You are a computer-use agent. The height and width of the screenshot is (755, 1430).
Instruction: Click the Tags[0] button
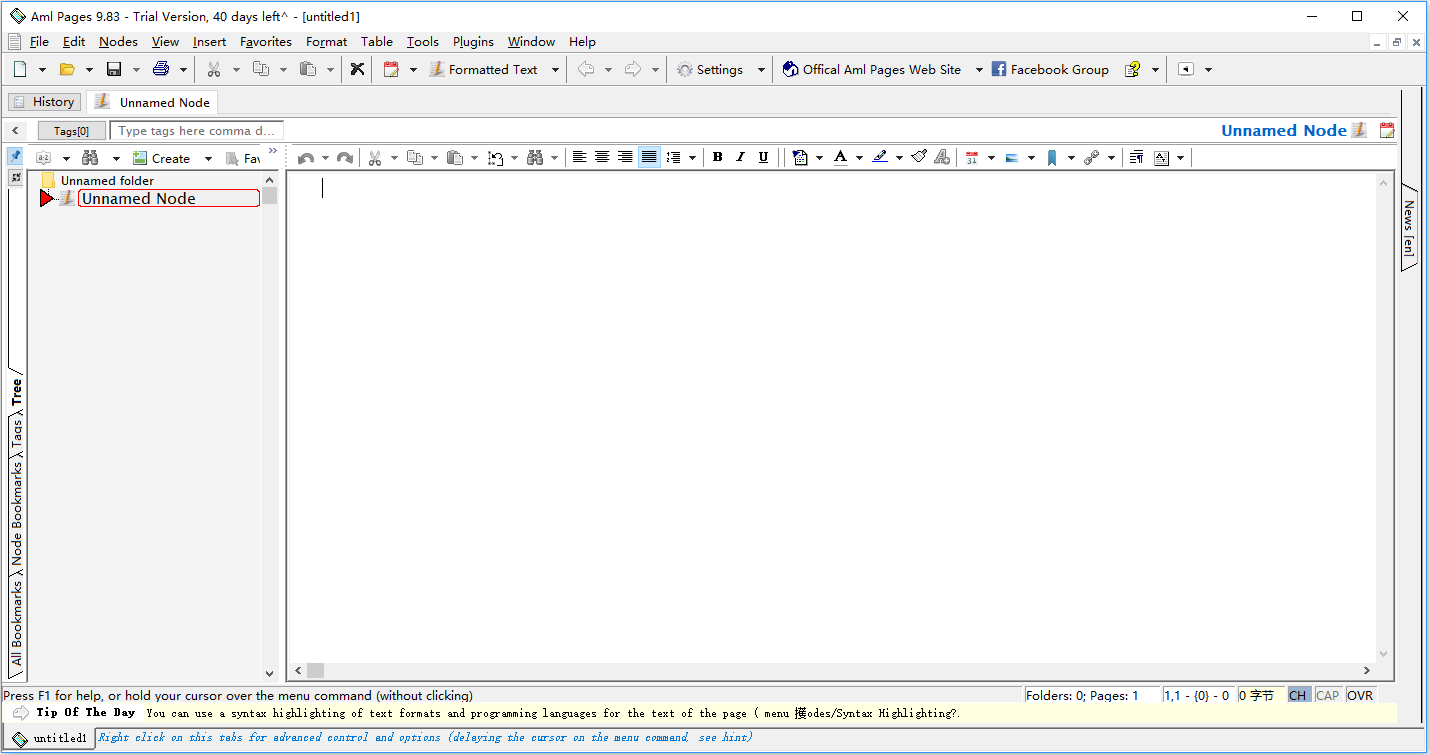click(71, 131)
